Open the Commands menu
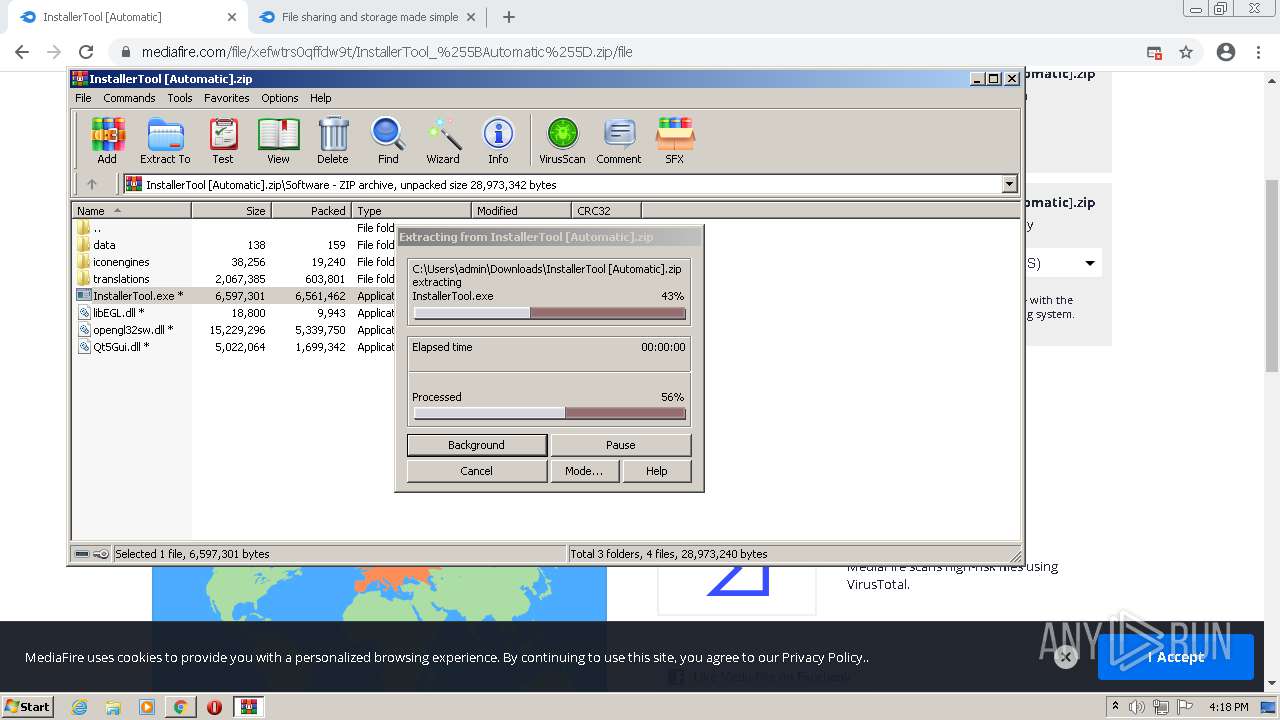Viewport: 1280px width, 720px height. [129, 98]
